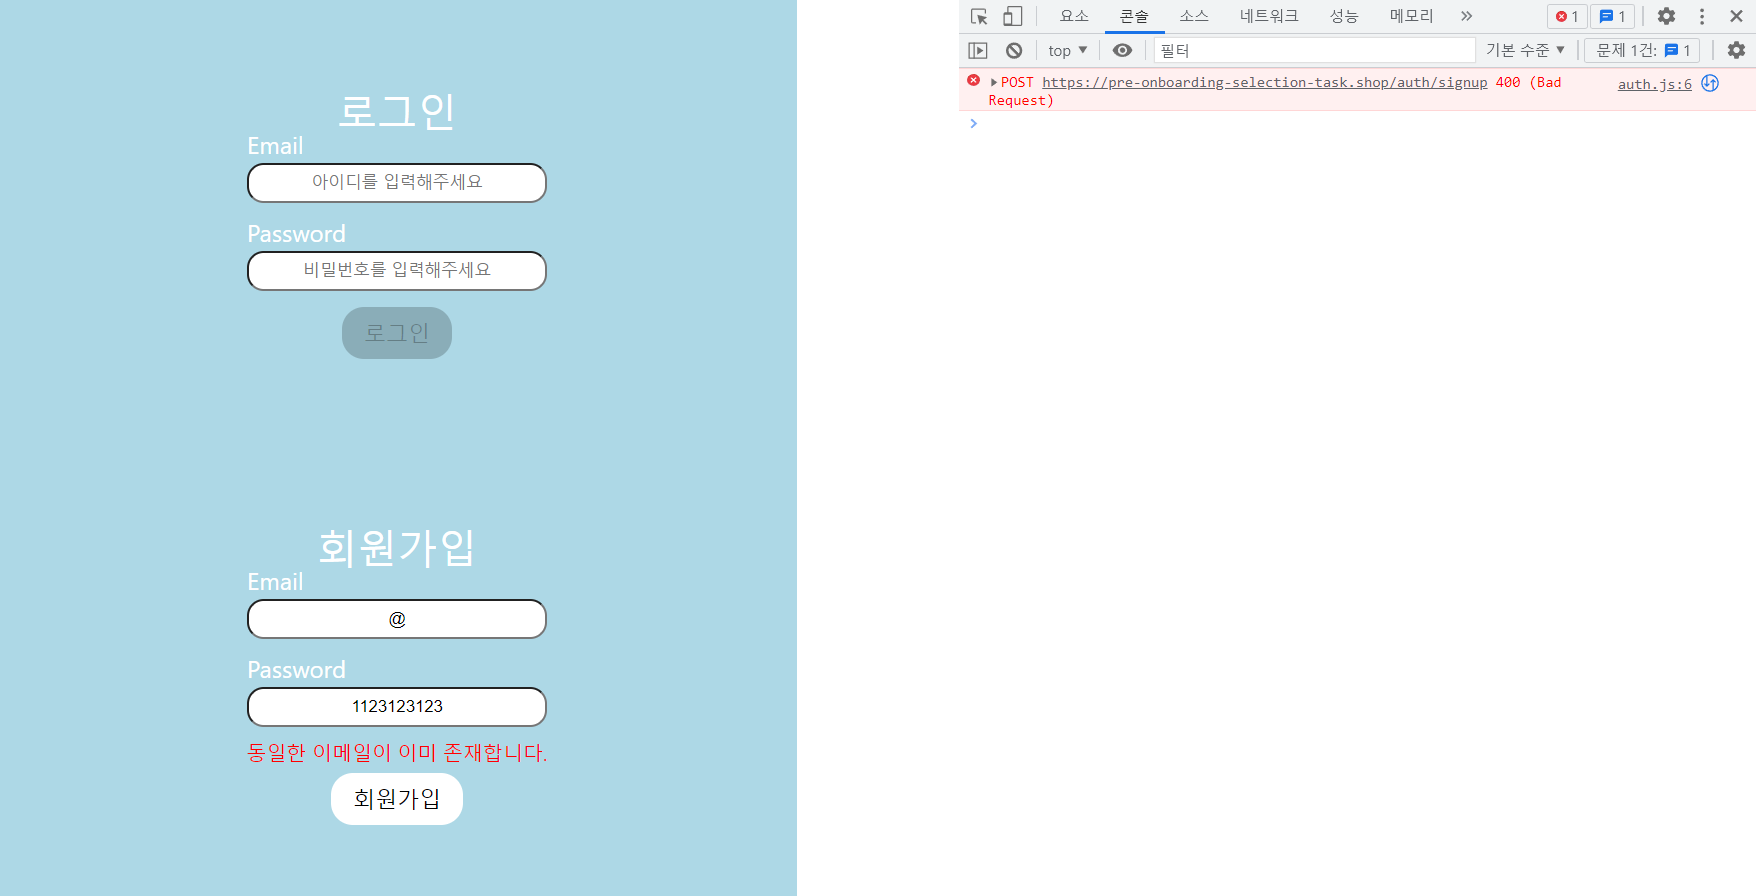1756x896 pixels.
Task: Toggle device toolbar emulation icon
Action: 1013,16
